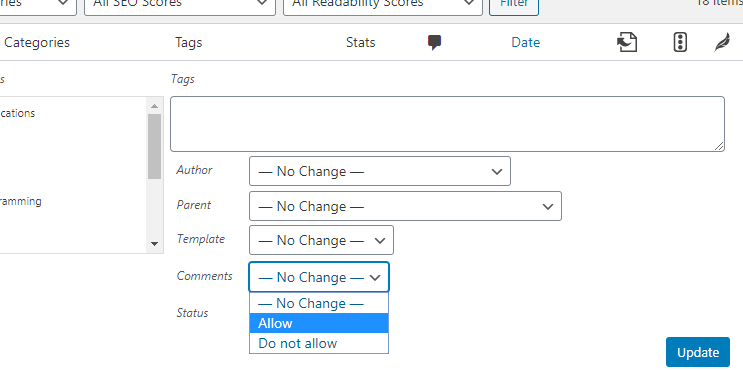The height and width of the screenshot is (370, 743).
Task: Open the Parent No Change dropdown
Action: 405,206
